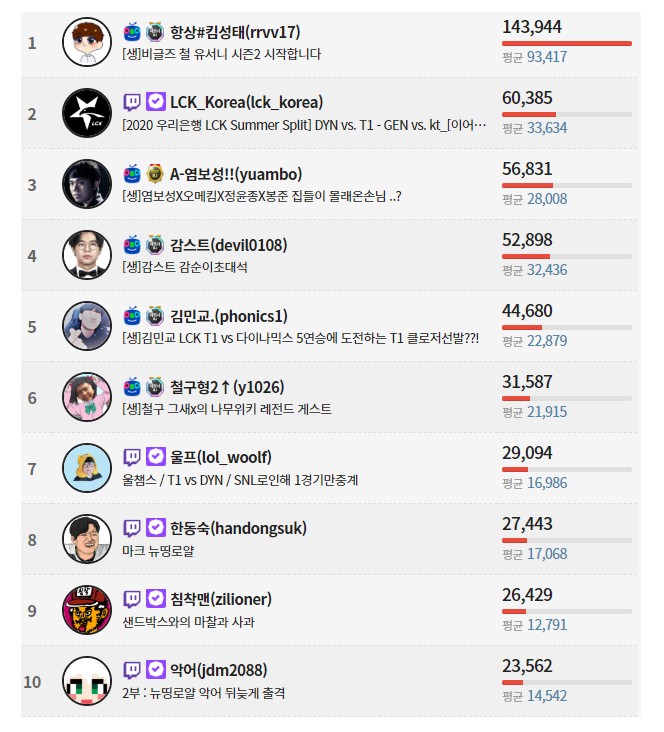Click the AfreecaTV icon beside 항상#킴성태
The height and width of the screenshot is (732, 664).
132,32
